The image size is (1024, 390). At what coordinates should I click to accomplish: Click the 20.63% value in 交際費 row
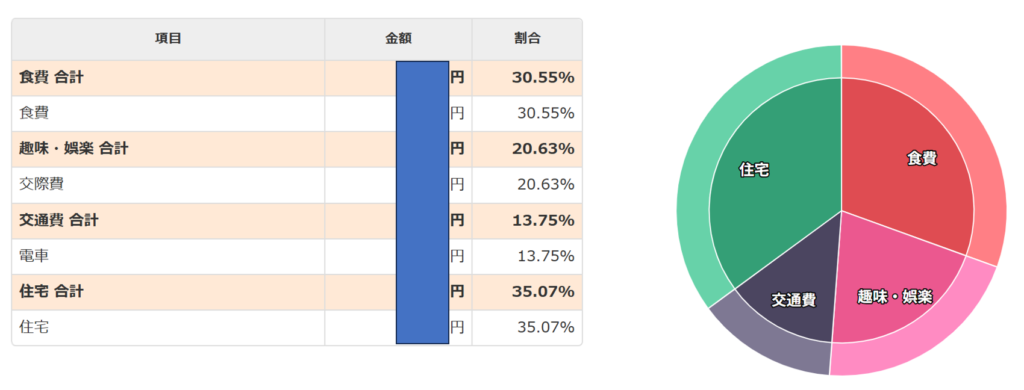coord(546,185)
